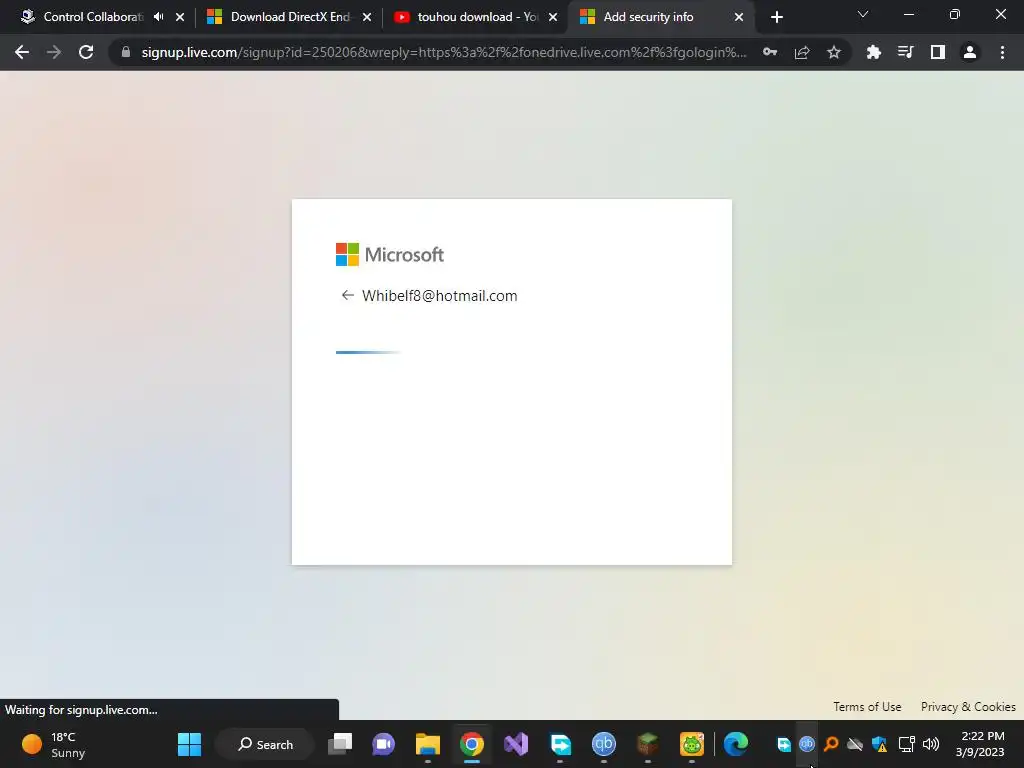Open Terms of Use link

(867, 707)
